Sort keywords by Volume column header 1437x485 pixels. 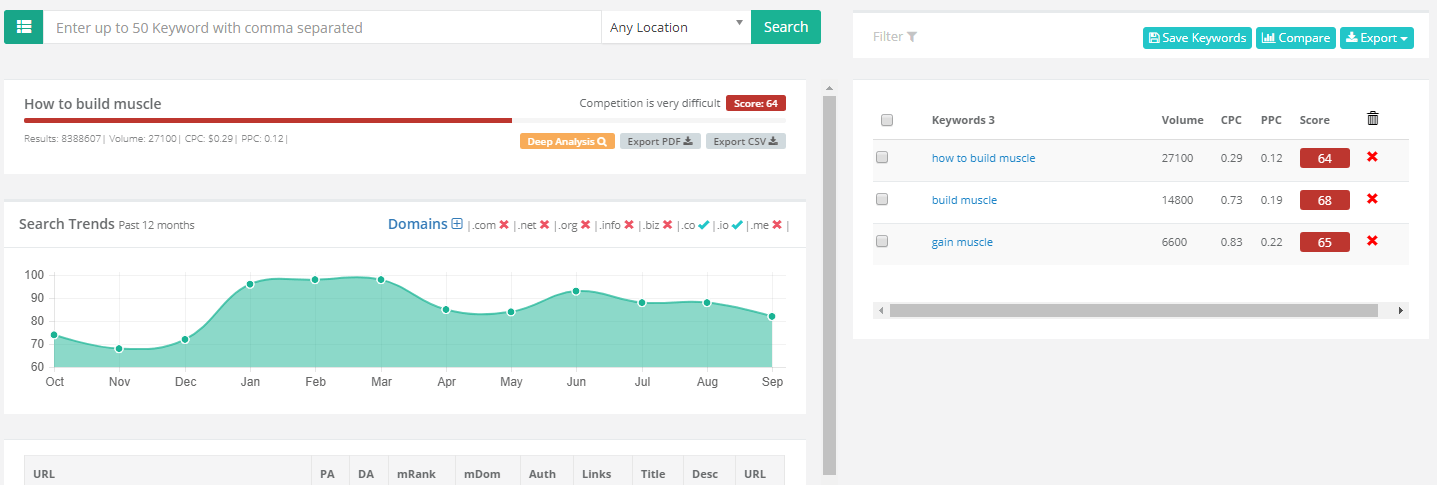click(x=1182, y=120)
